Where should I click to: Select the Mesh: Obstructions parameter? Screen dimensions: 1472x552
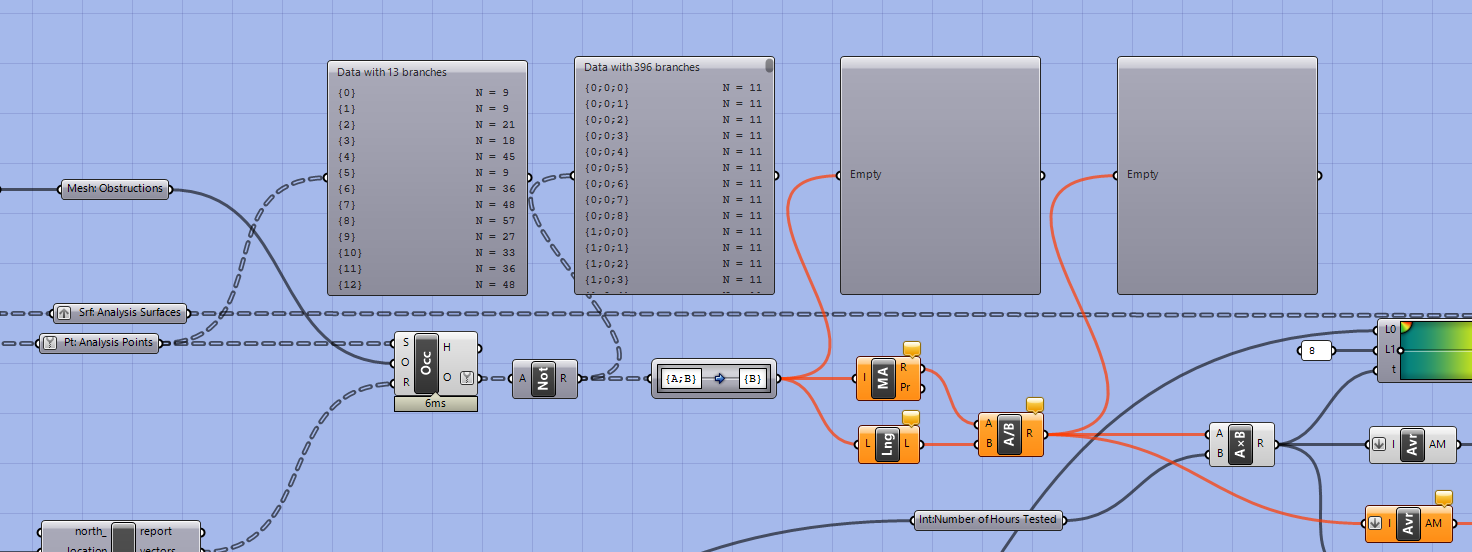(115, 188)
